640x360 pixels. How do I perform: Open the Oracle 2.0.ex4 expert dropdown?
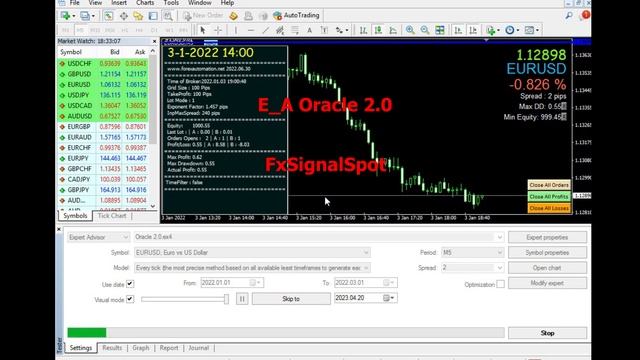point(319,237)
